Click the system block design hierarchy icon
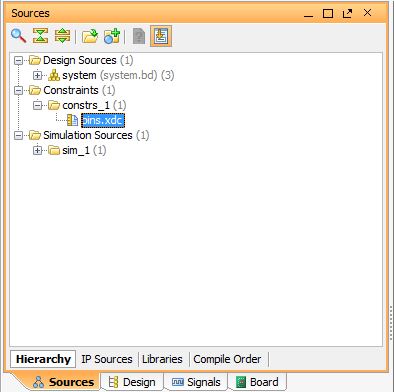 coord(54,75)
